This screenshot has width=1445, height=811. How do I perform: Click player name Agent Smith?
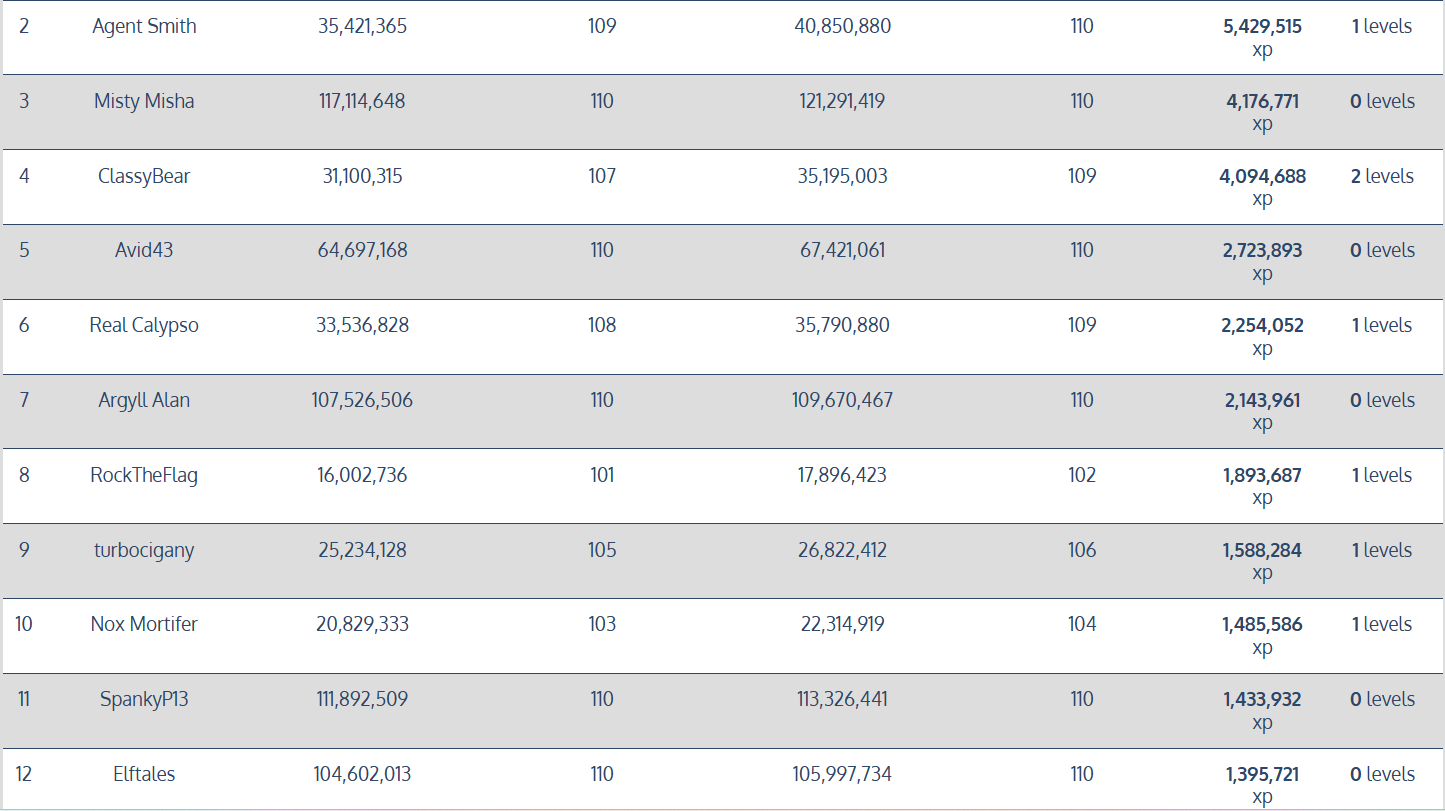(x=144, y=27)
